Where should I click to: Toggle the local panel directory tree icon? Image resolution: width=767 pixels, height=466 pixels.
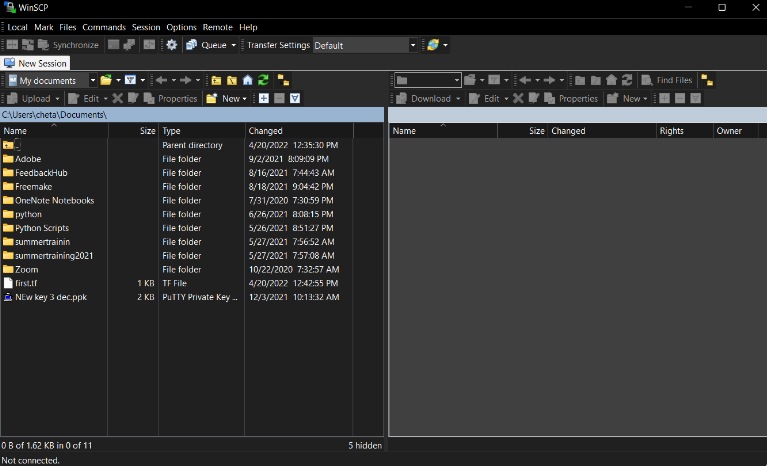coord(283,80)
